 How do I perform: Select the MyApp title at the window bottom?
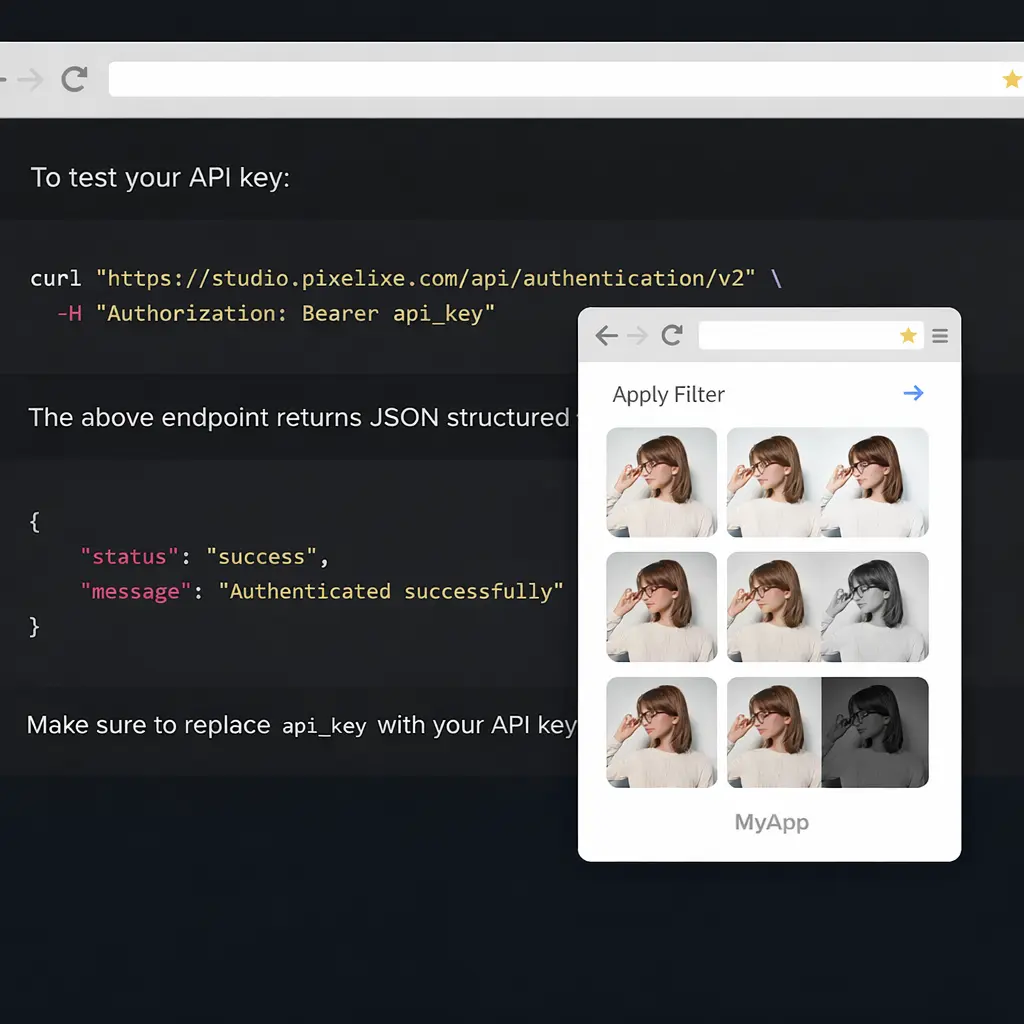(x=770, y=822)
